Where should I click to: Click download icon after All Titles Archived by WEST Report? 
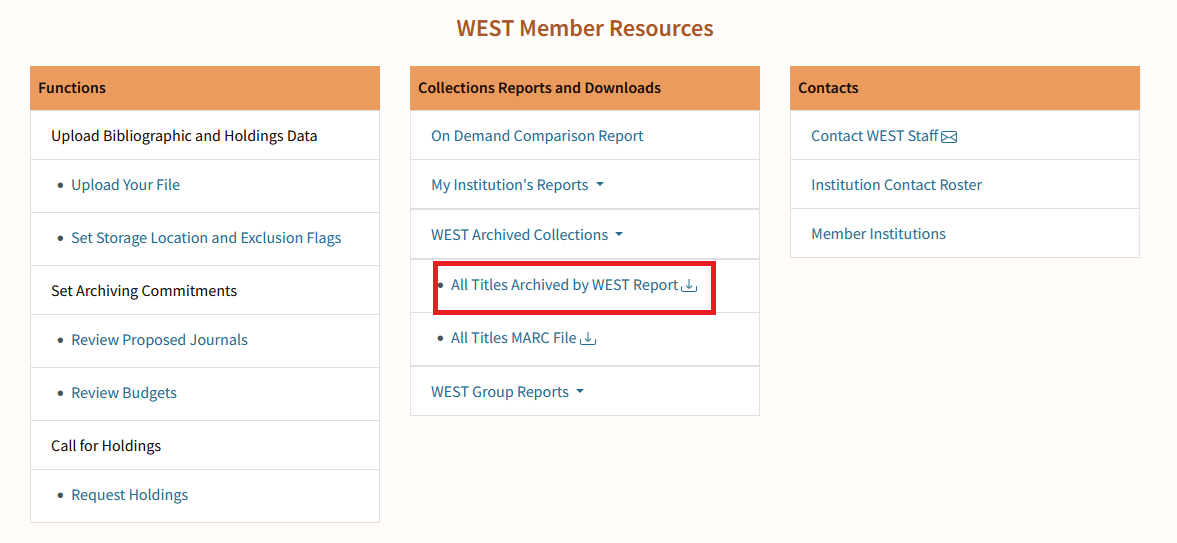point(688,285)
